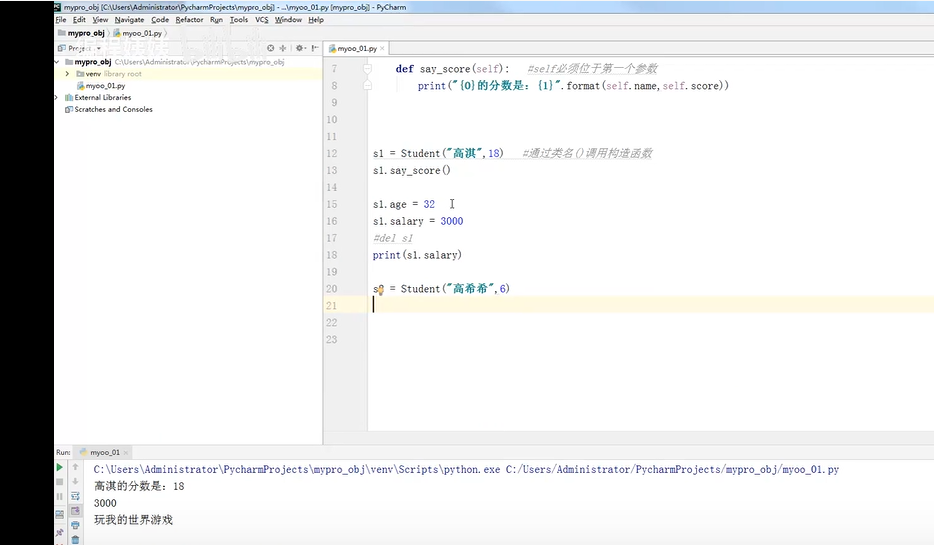Image resolution: width=934 pixels, height=545 pixels.
Task: Pin the Run tab
Action: (60, 532)
